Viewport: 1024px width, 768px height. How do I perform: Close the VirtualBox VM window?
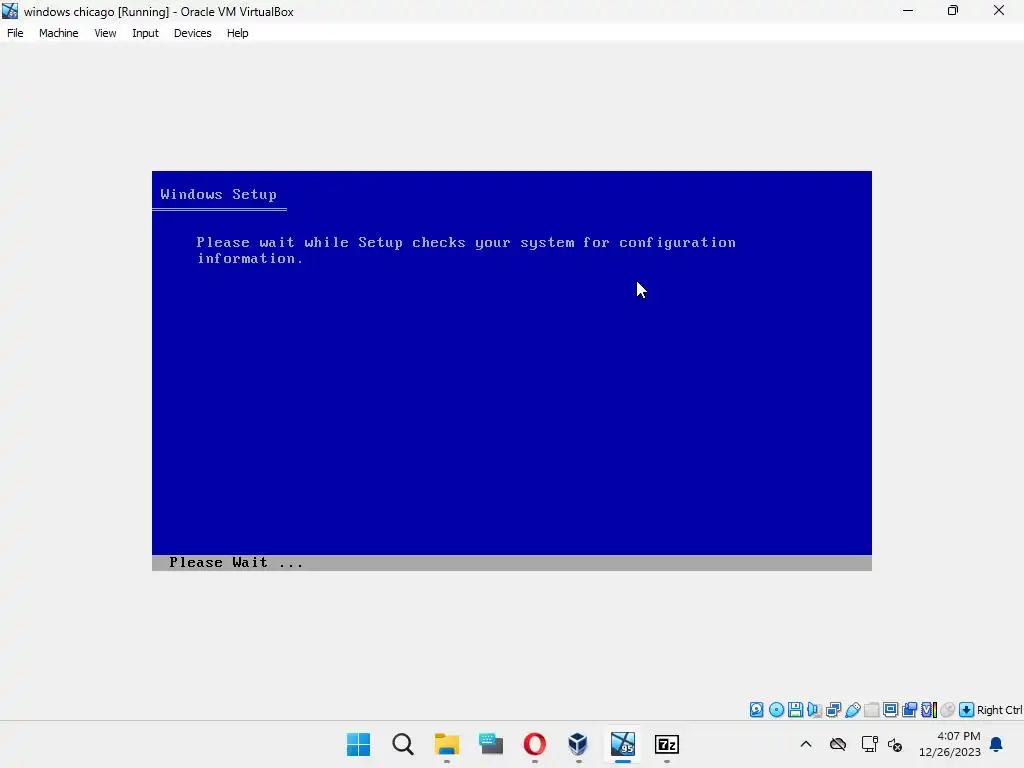click(999, 10)
